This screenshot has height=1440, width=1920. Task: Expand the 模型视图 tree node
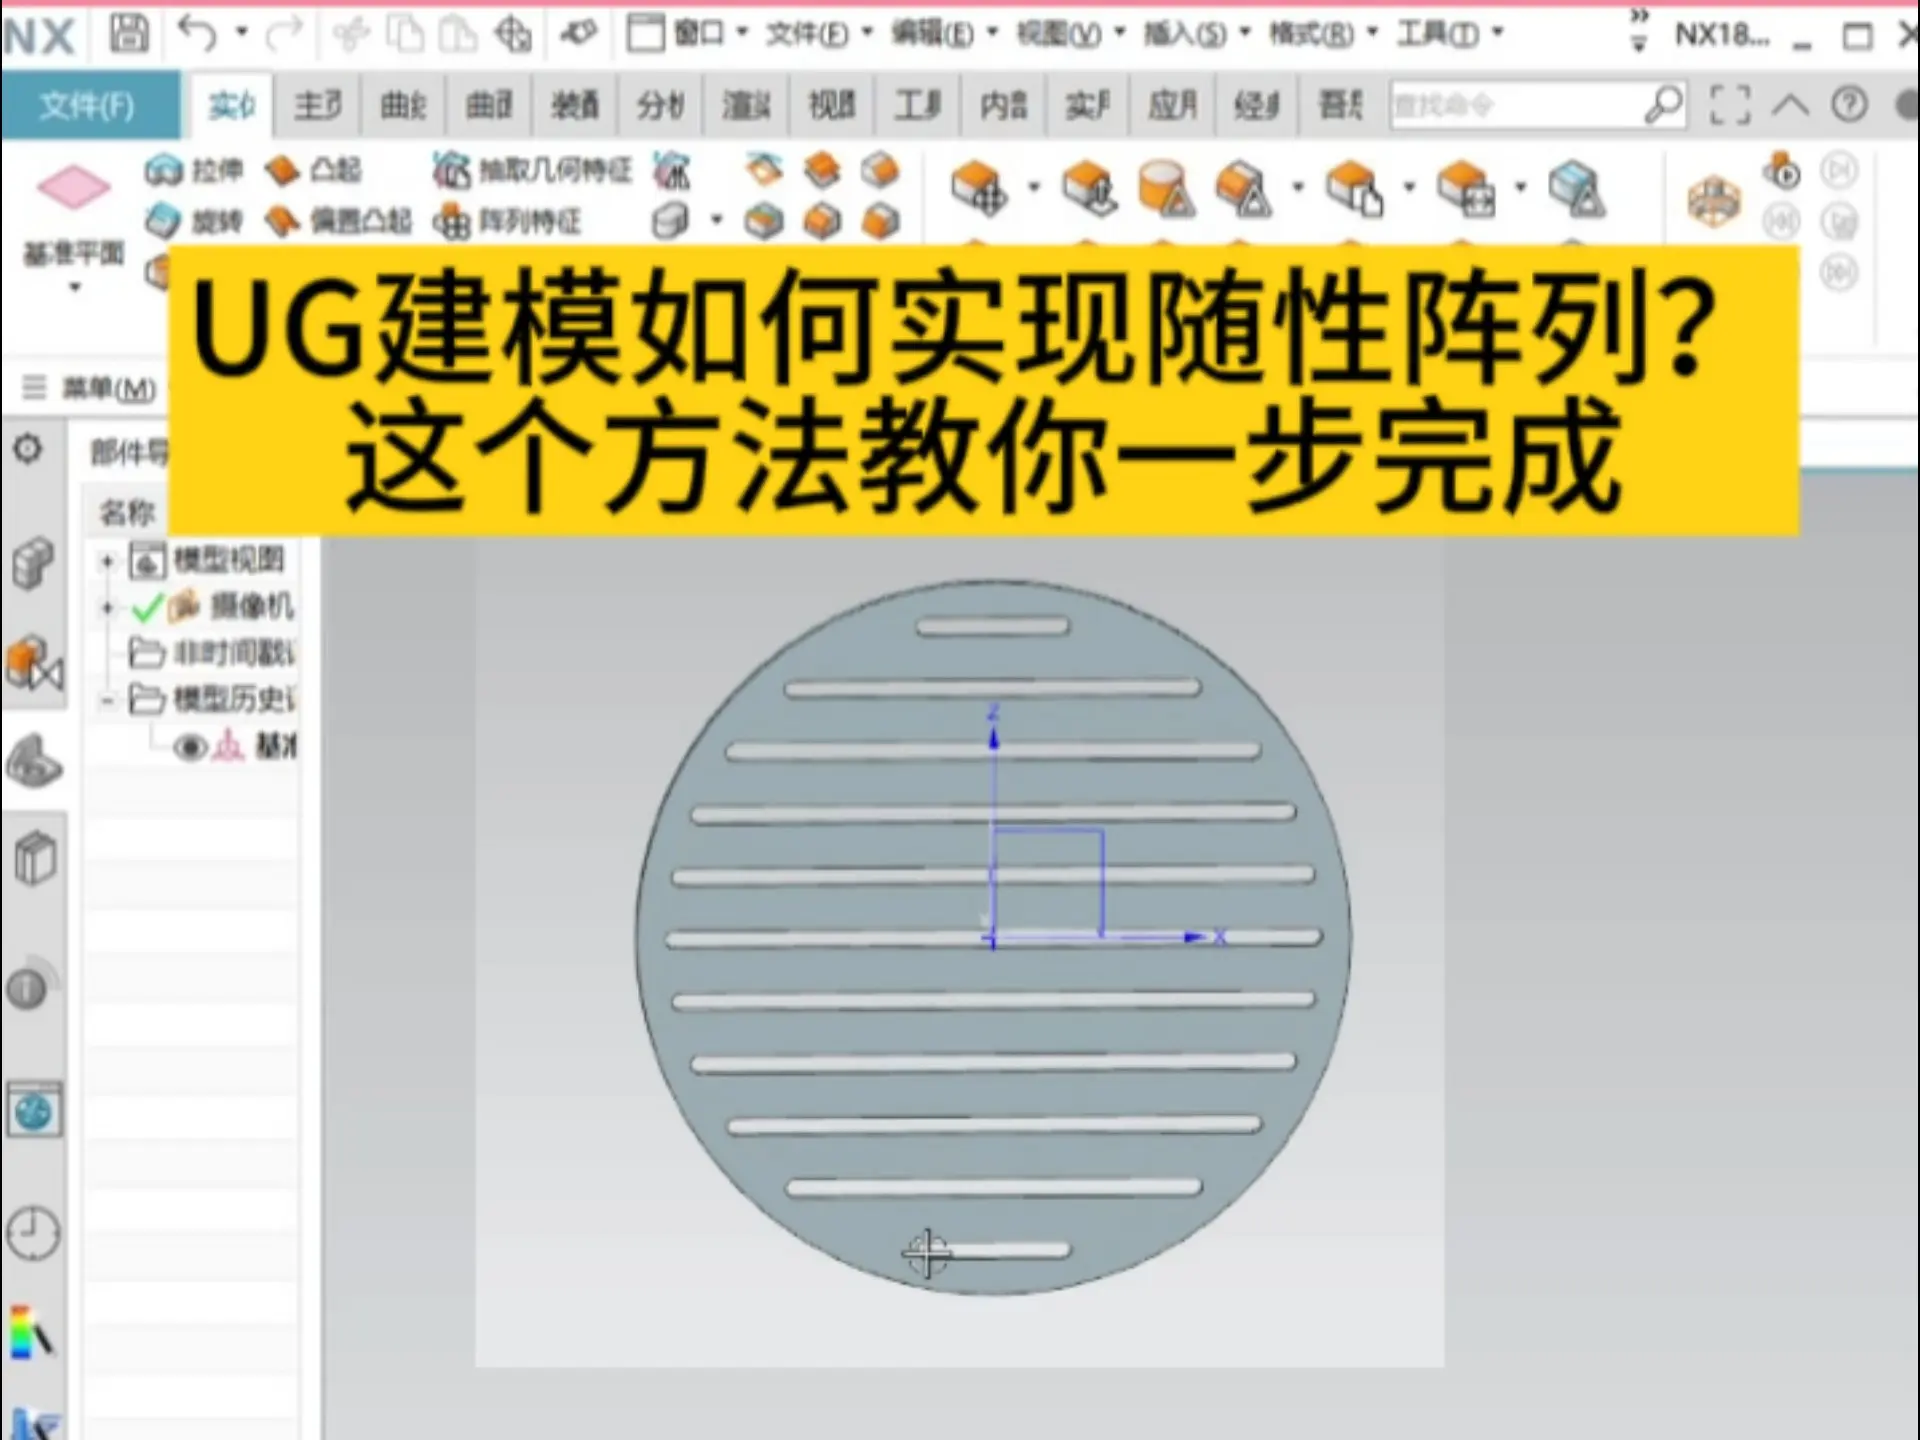[107, 561]
